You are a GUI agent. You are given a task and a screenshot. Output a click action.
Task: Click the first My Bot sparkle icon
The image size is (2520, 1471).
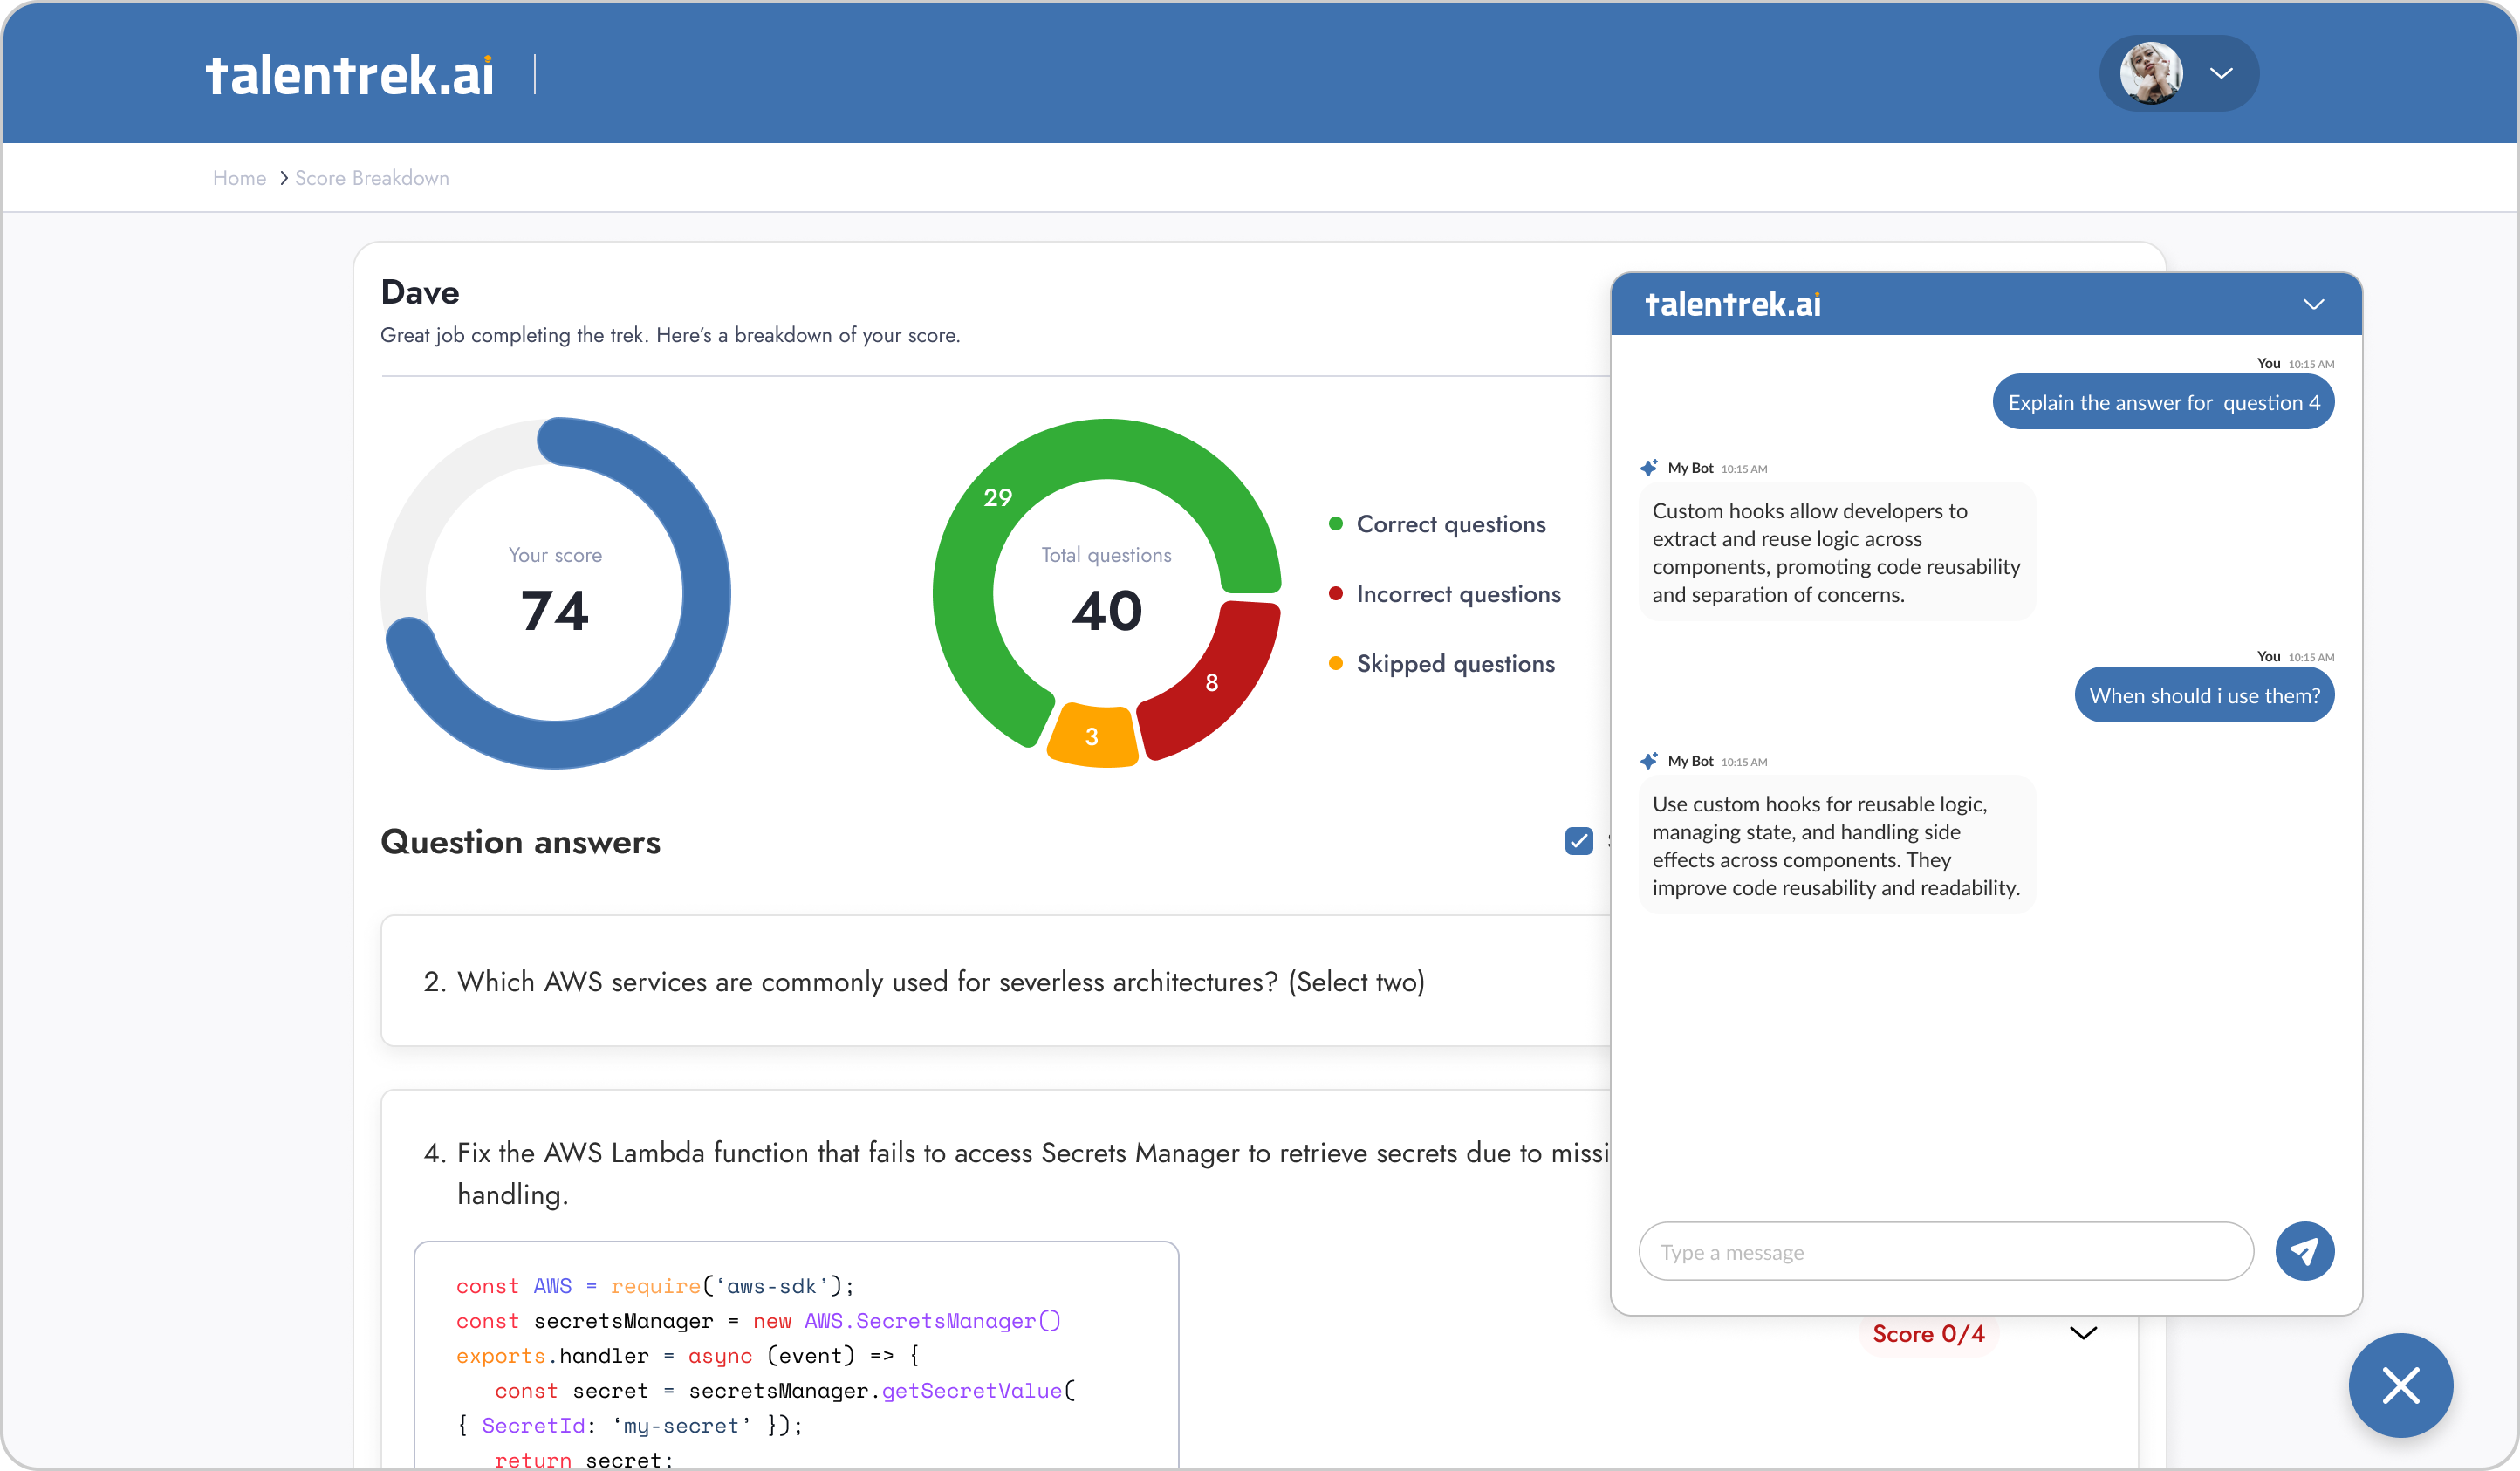point(1649,468)
